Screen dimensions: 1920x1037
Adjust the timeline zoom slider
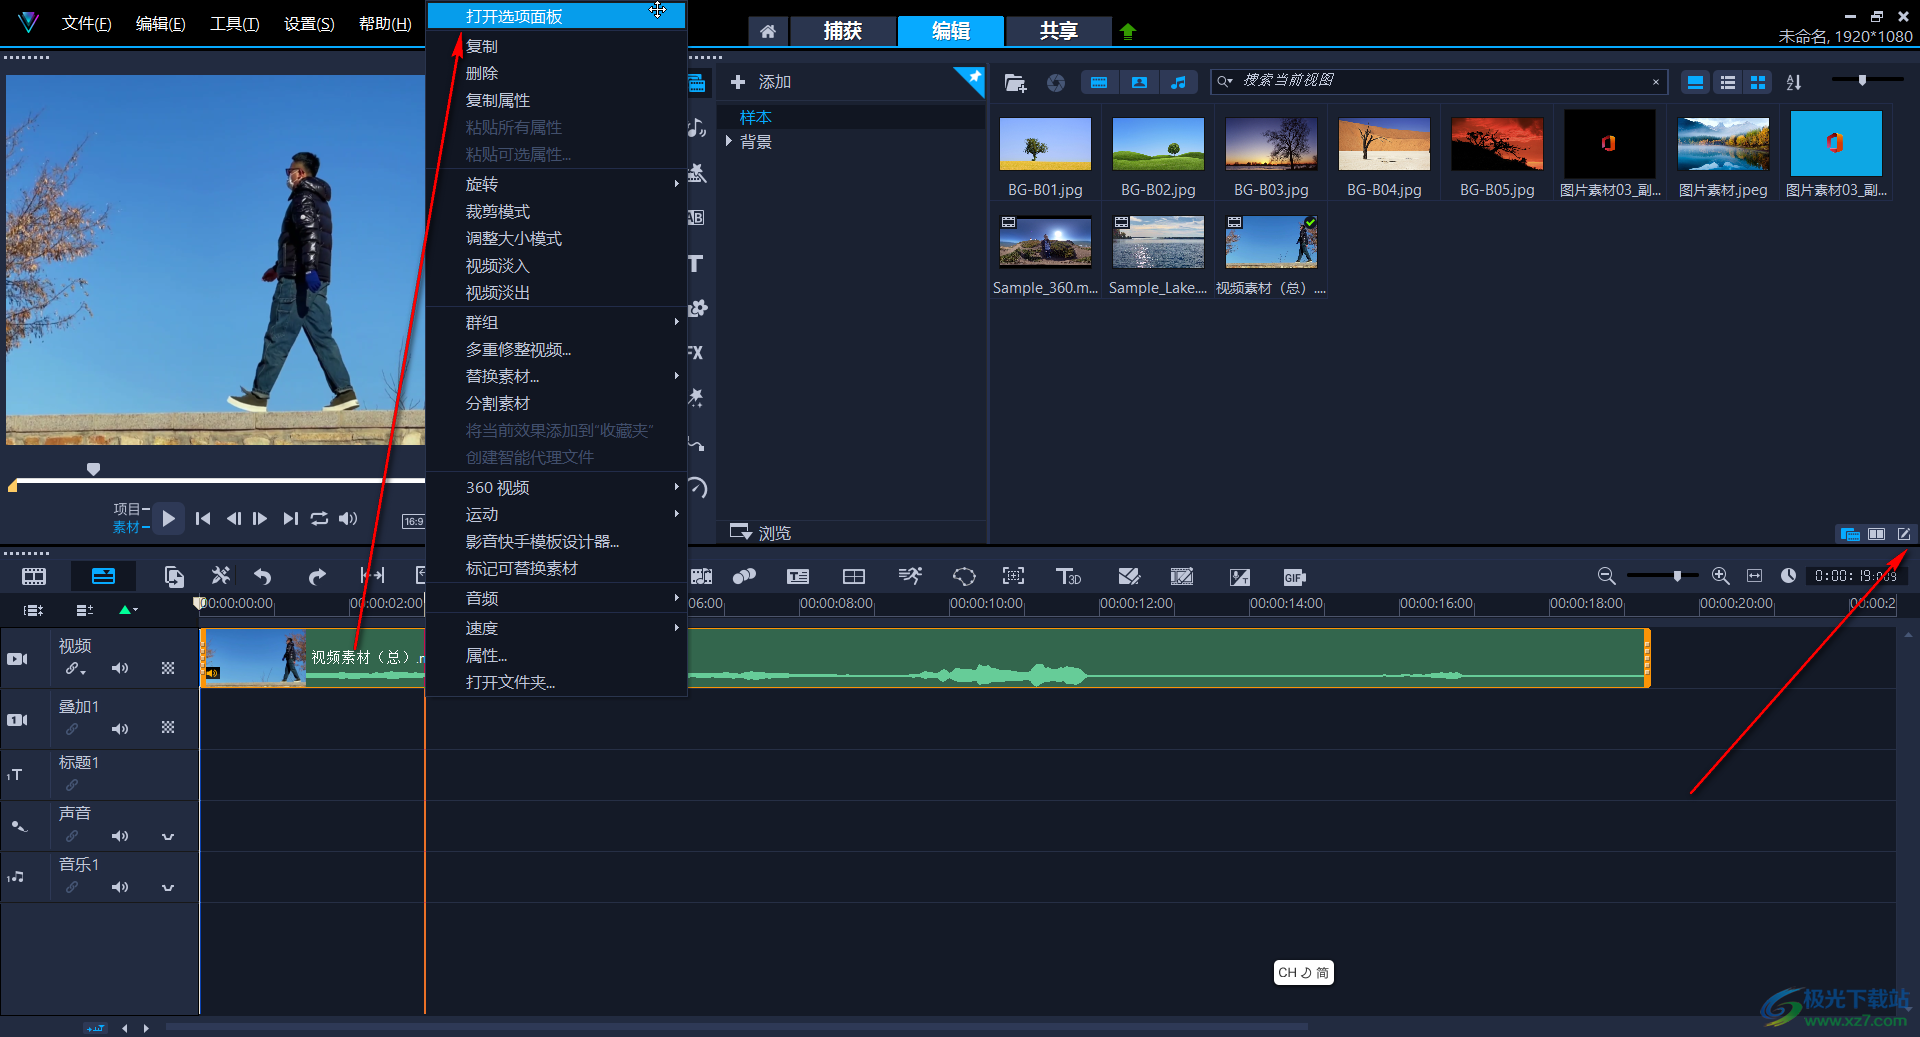click(1678, 575)
